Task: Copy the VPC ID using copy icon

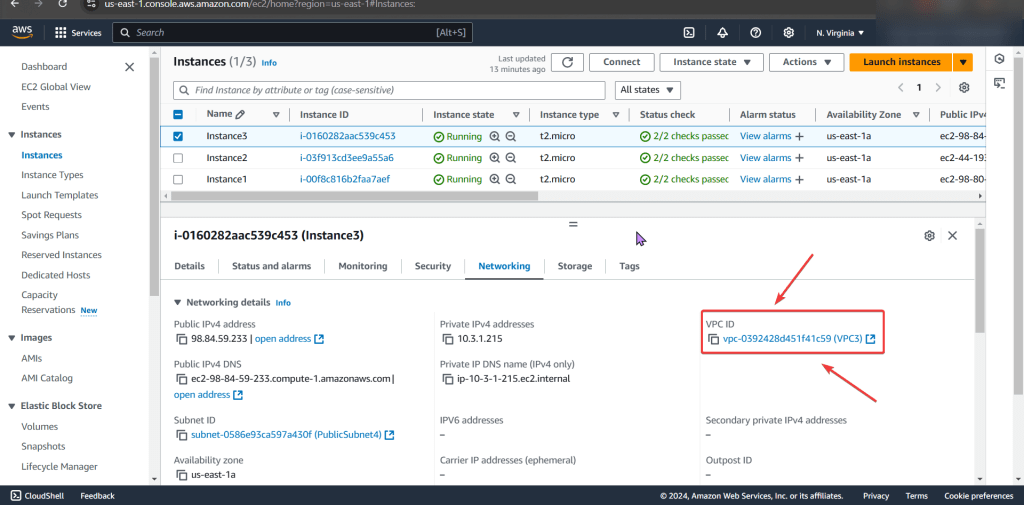Action: click(713, 339)
